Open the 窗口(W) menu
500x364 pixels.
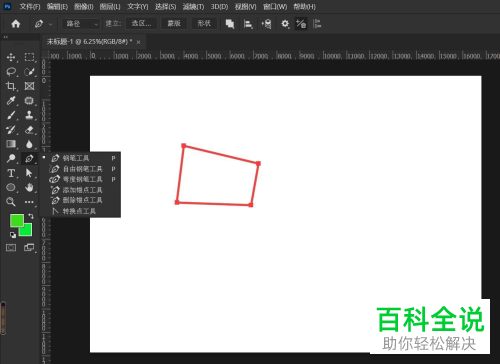275,7
